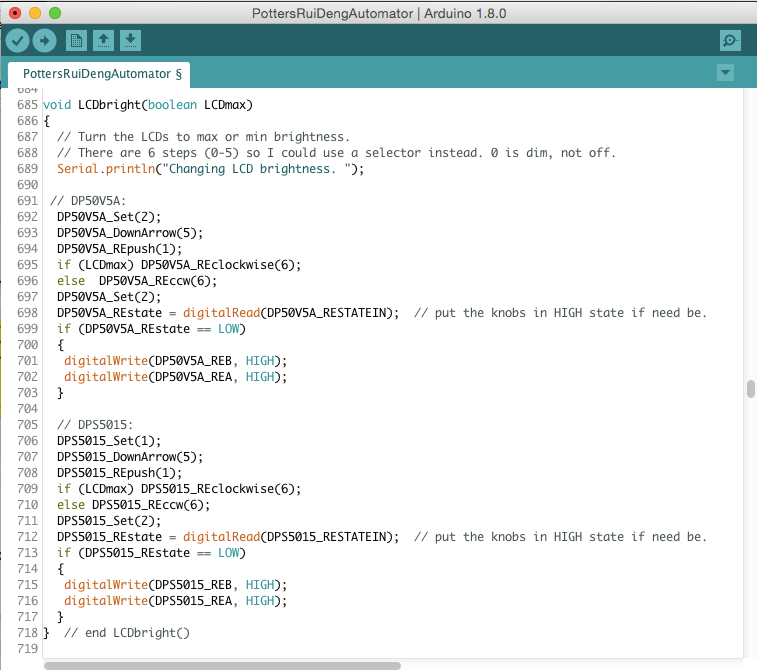This screenshot has height=670, width=757.
Task: Click the window's yellow minimize button
Action: click(35, 13)
